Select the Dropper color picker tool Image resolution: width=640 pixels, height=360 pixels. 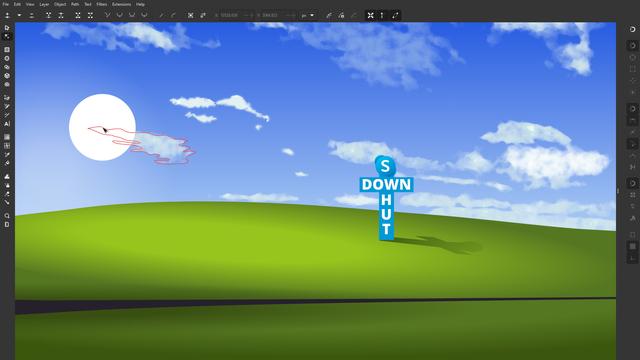(x=7, y=155)
